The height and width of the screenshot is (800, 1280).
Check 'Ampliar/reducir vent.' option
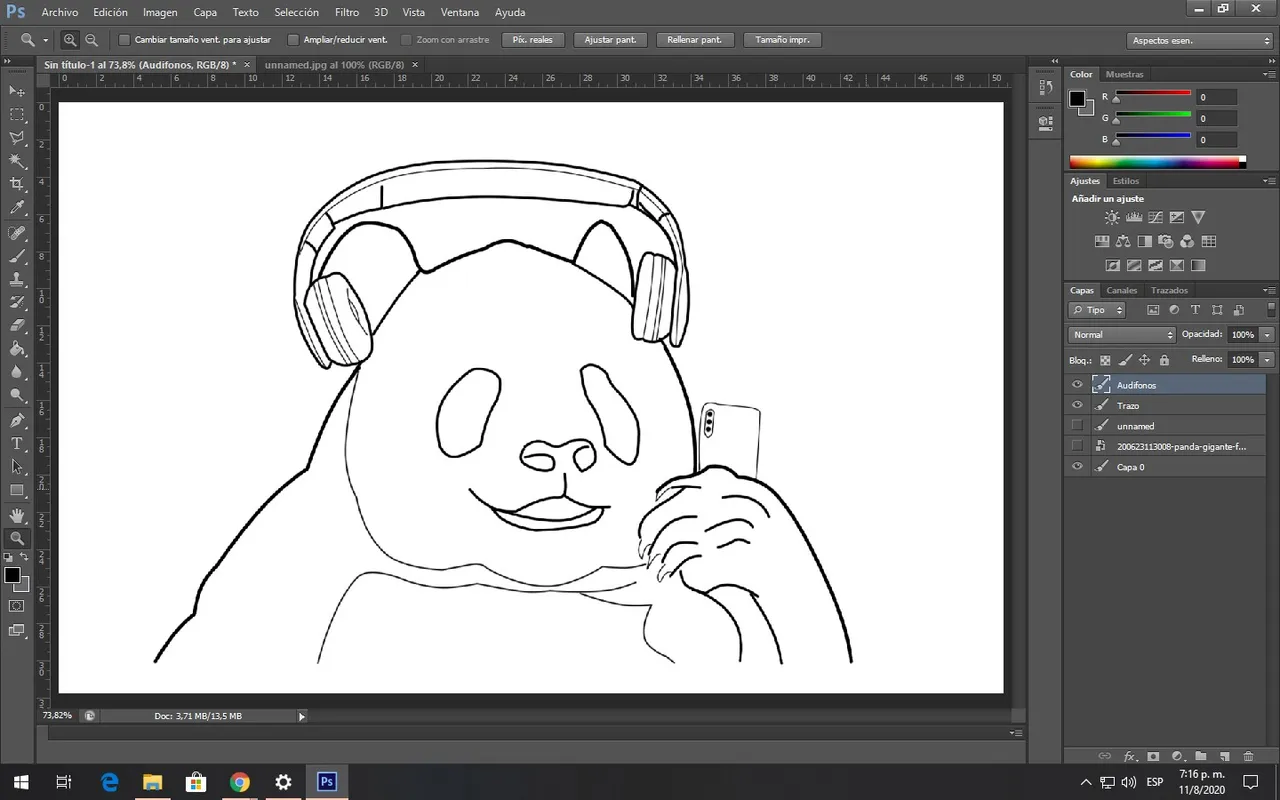(293, 40)
